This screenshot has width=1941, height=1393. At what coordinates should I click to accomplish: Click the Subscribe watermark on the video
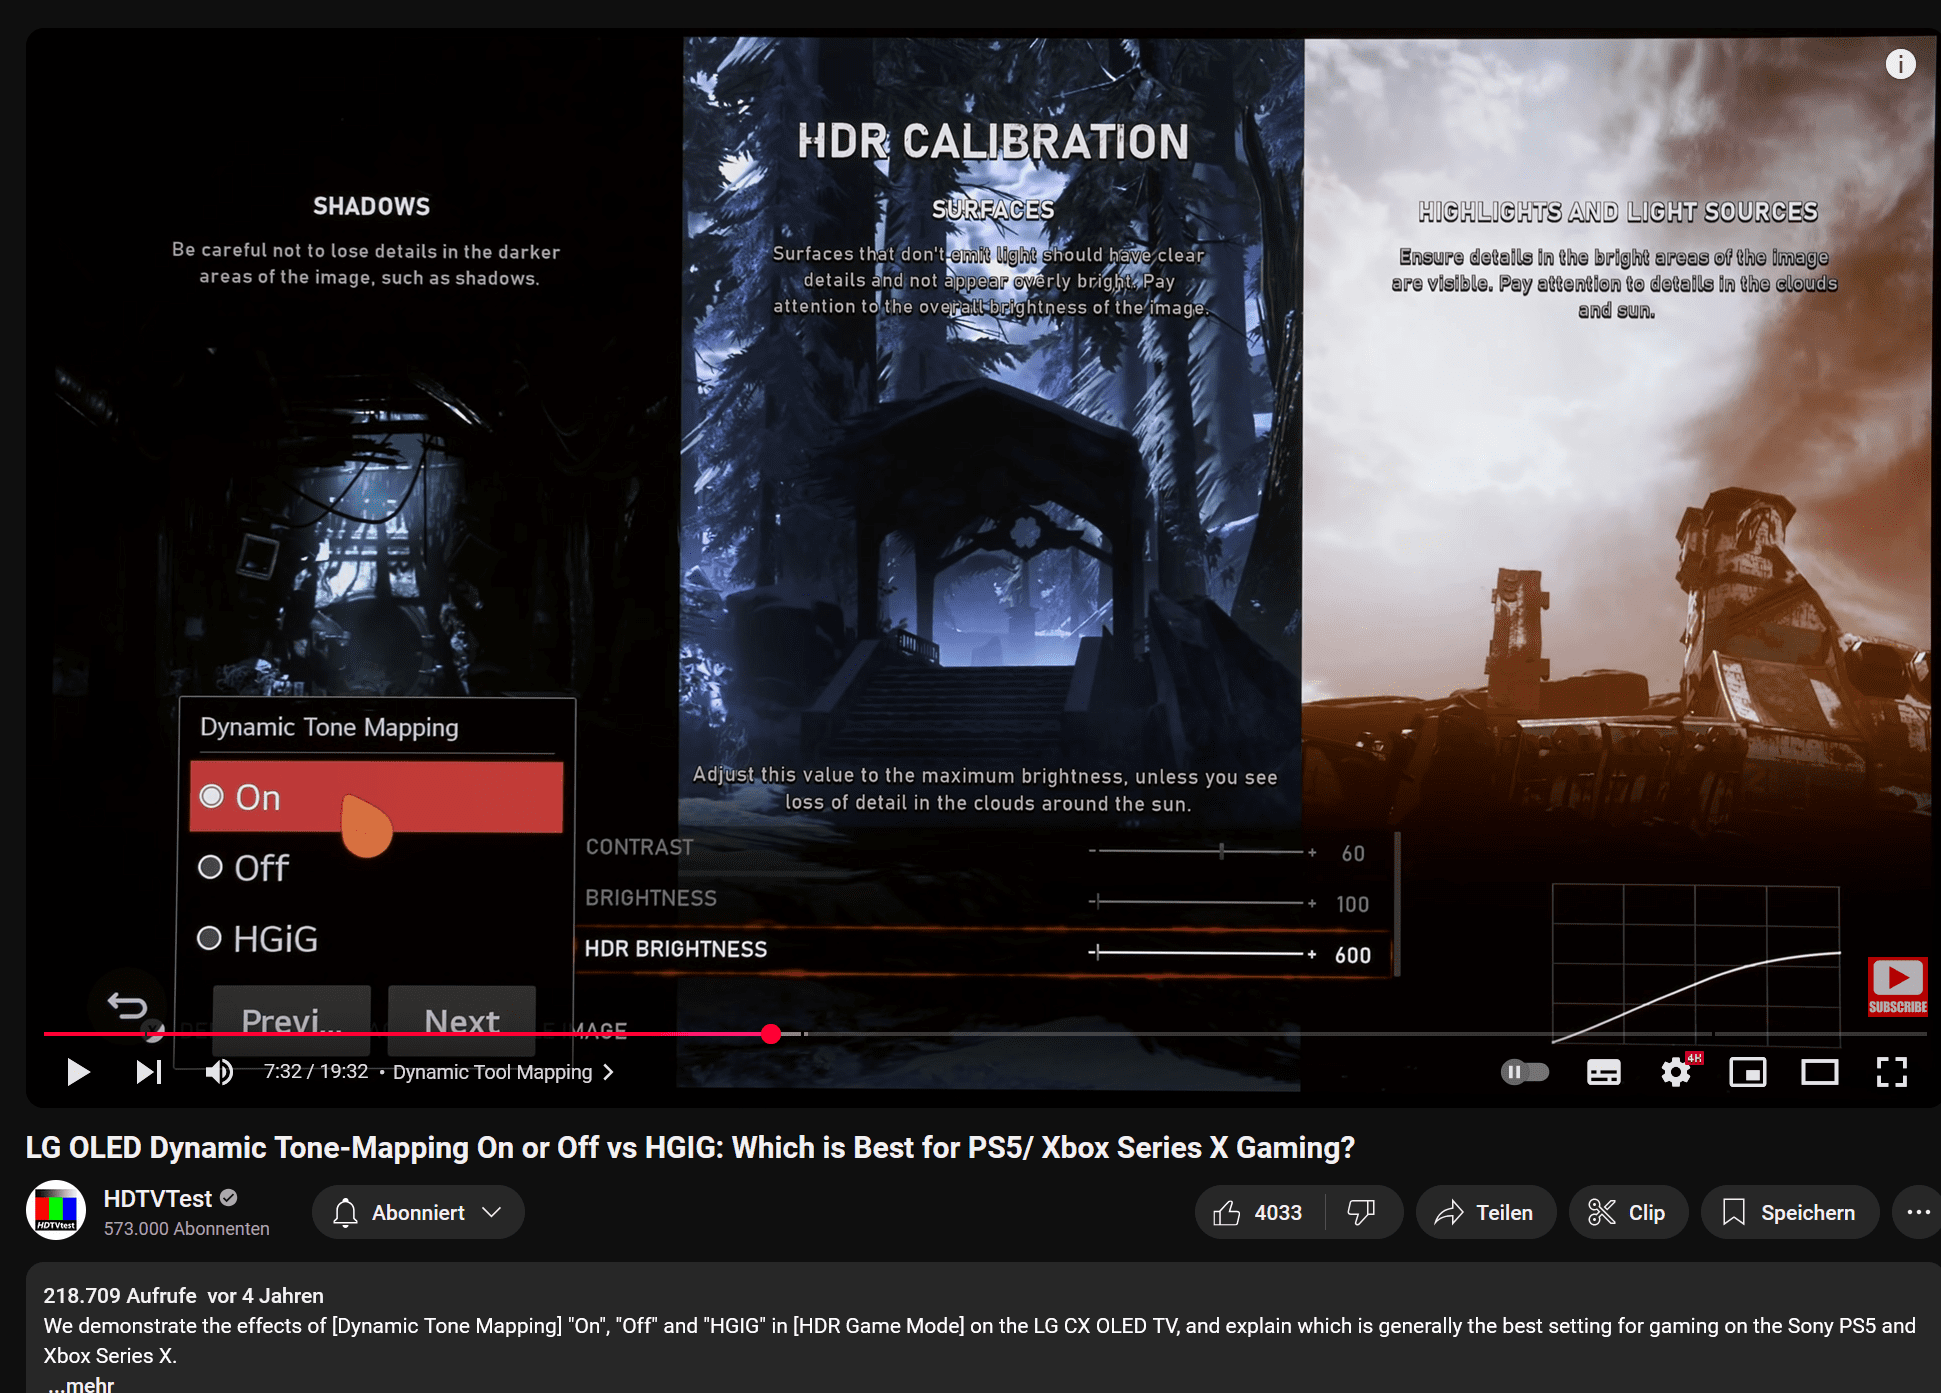1897,987
